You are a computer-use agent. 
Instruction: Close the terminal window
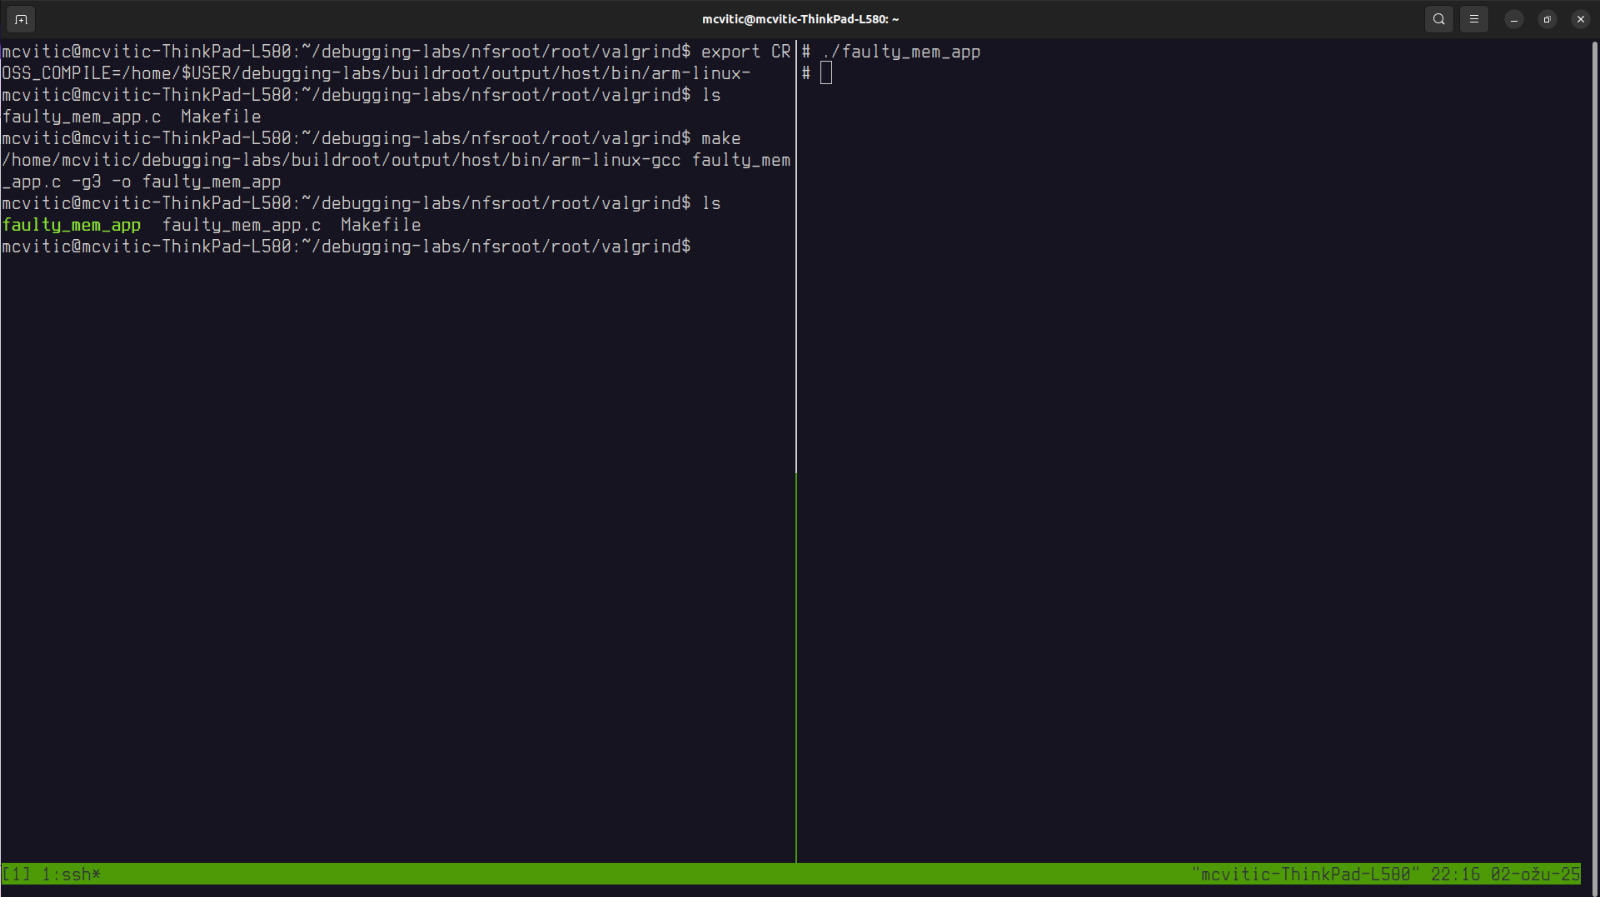coord(1580,19)
